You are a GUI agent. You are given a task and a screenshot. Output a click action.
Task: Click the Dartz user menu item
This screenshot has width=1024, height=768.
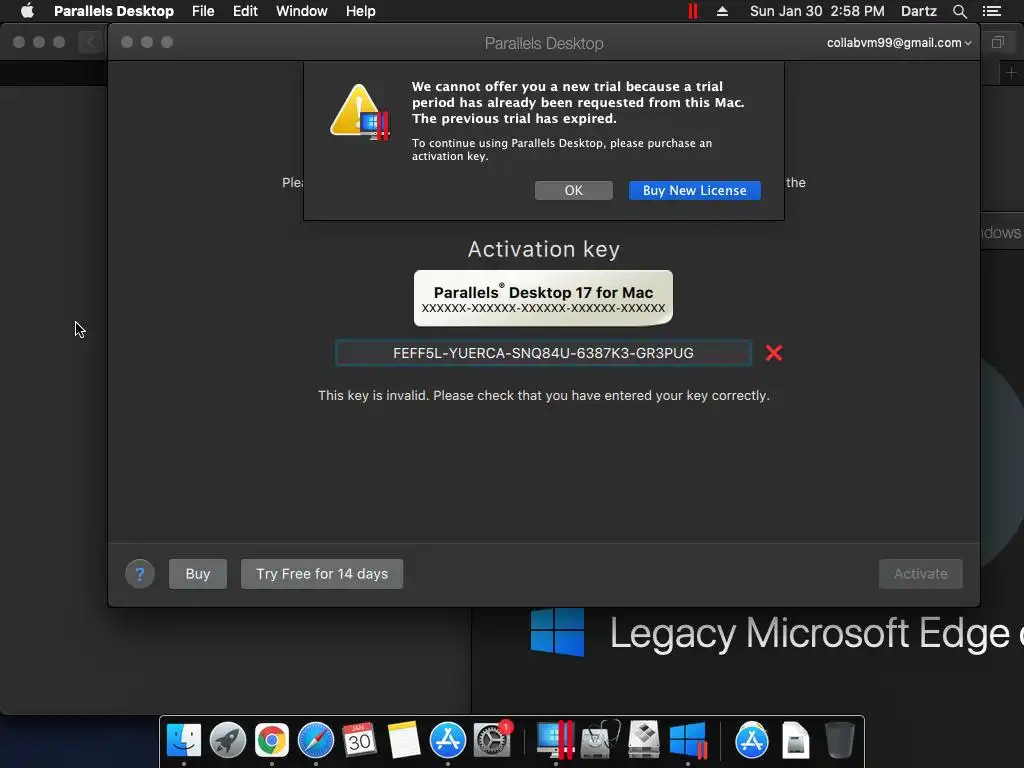pos(919,11)
